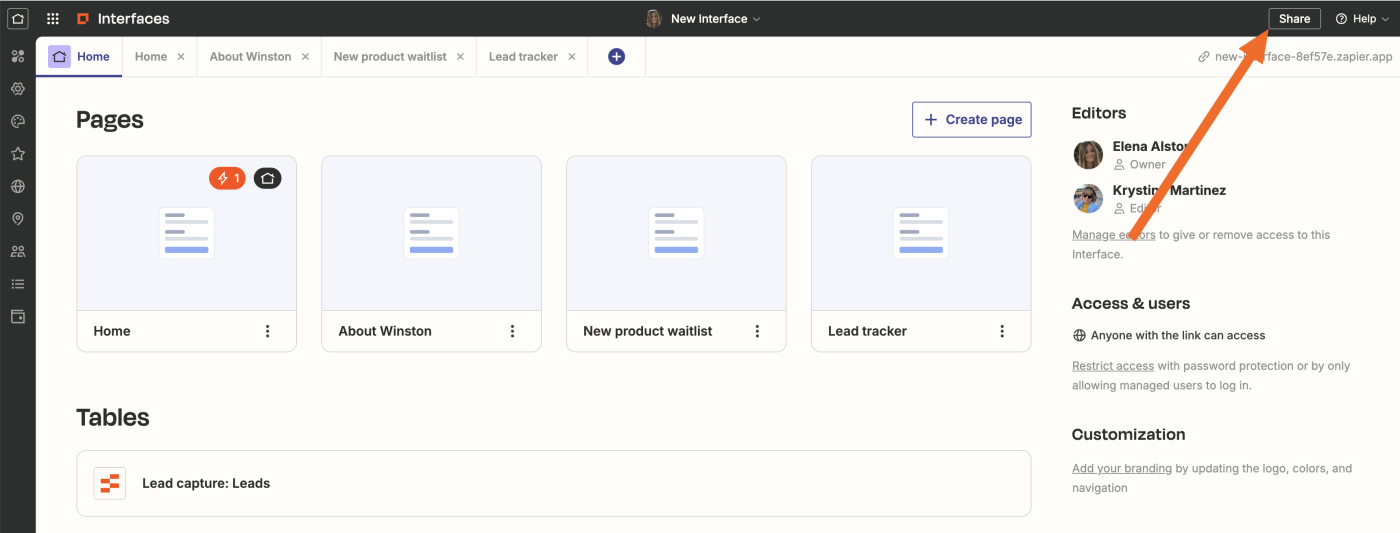The height and width of the screenshot is (533, 1400).
Task: Click the wallet icon in left sidebar
Action: click(17, 316)
